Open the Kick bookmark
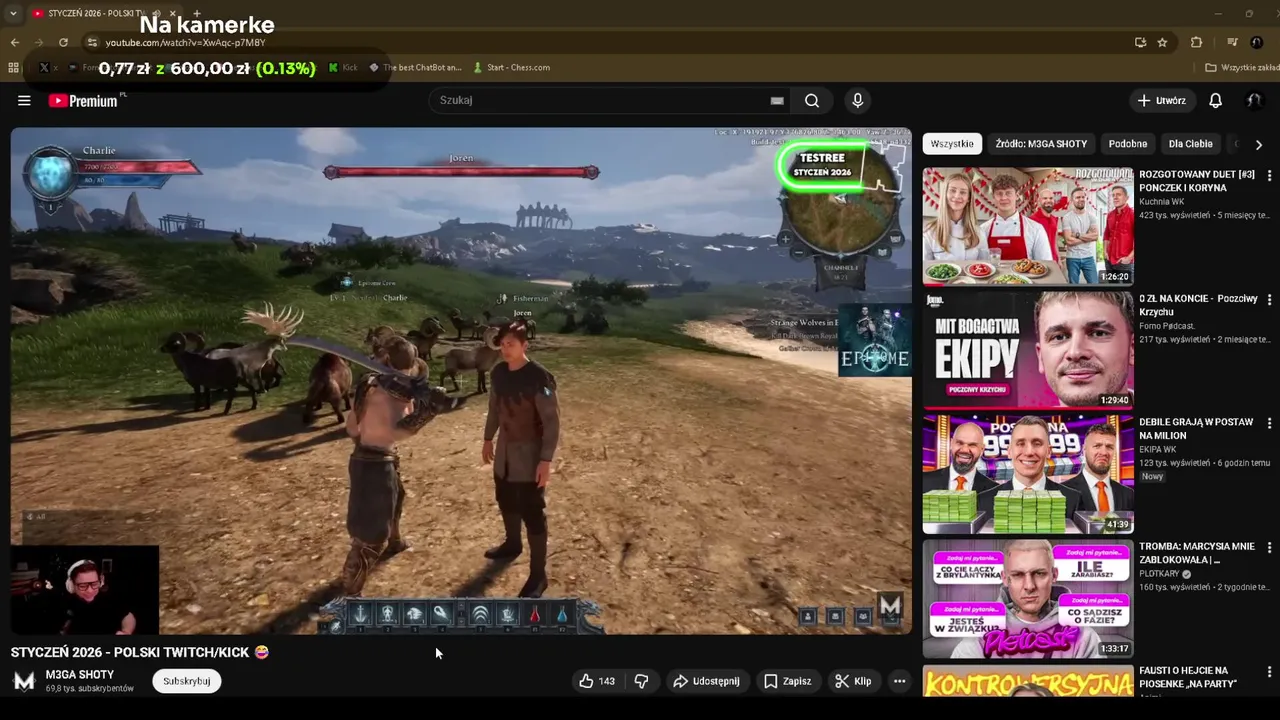 point(343,67)
